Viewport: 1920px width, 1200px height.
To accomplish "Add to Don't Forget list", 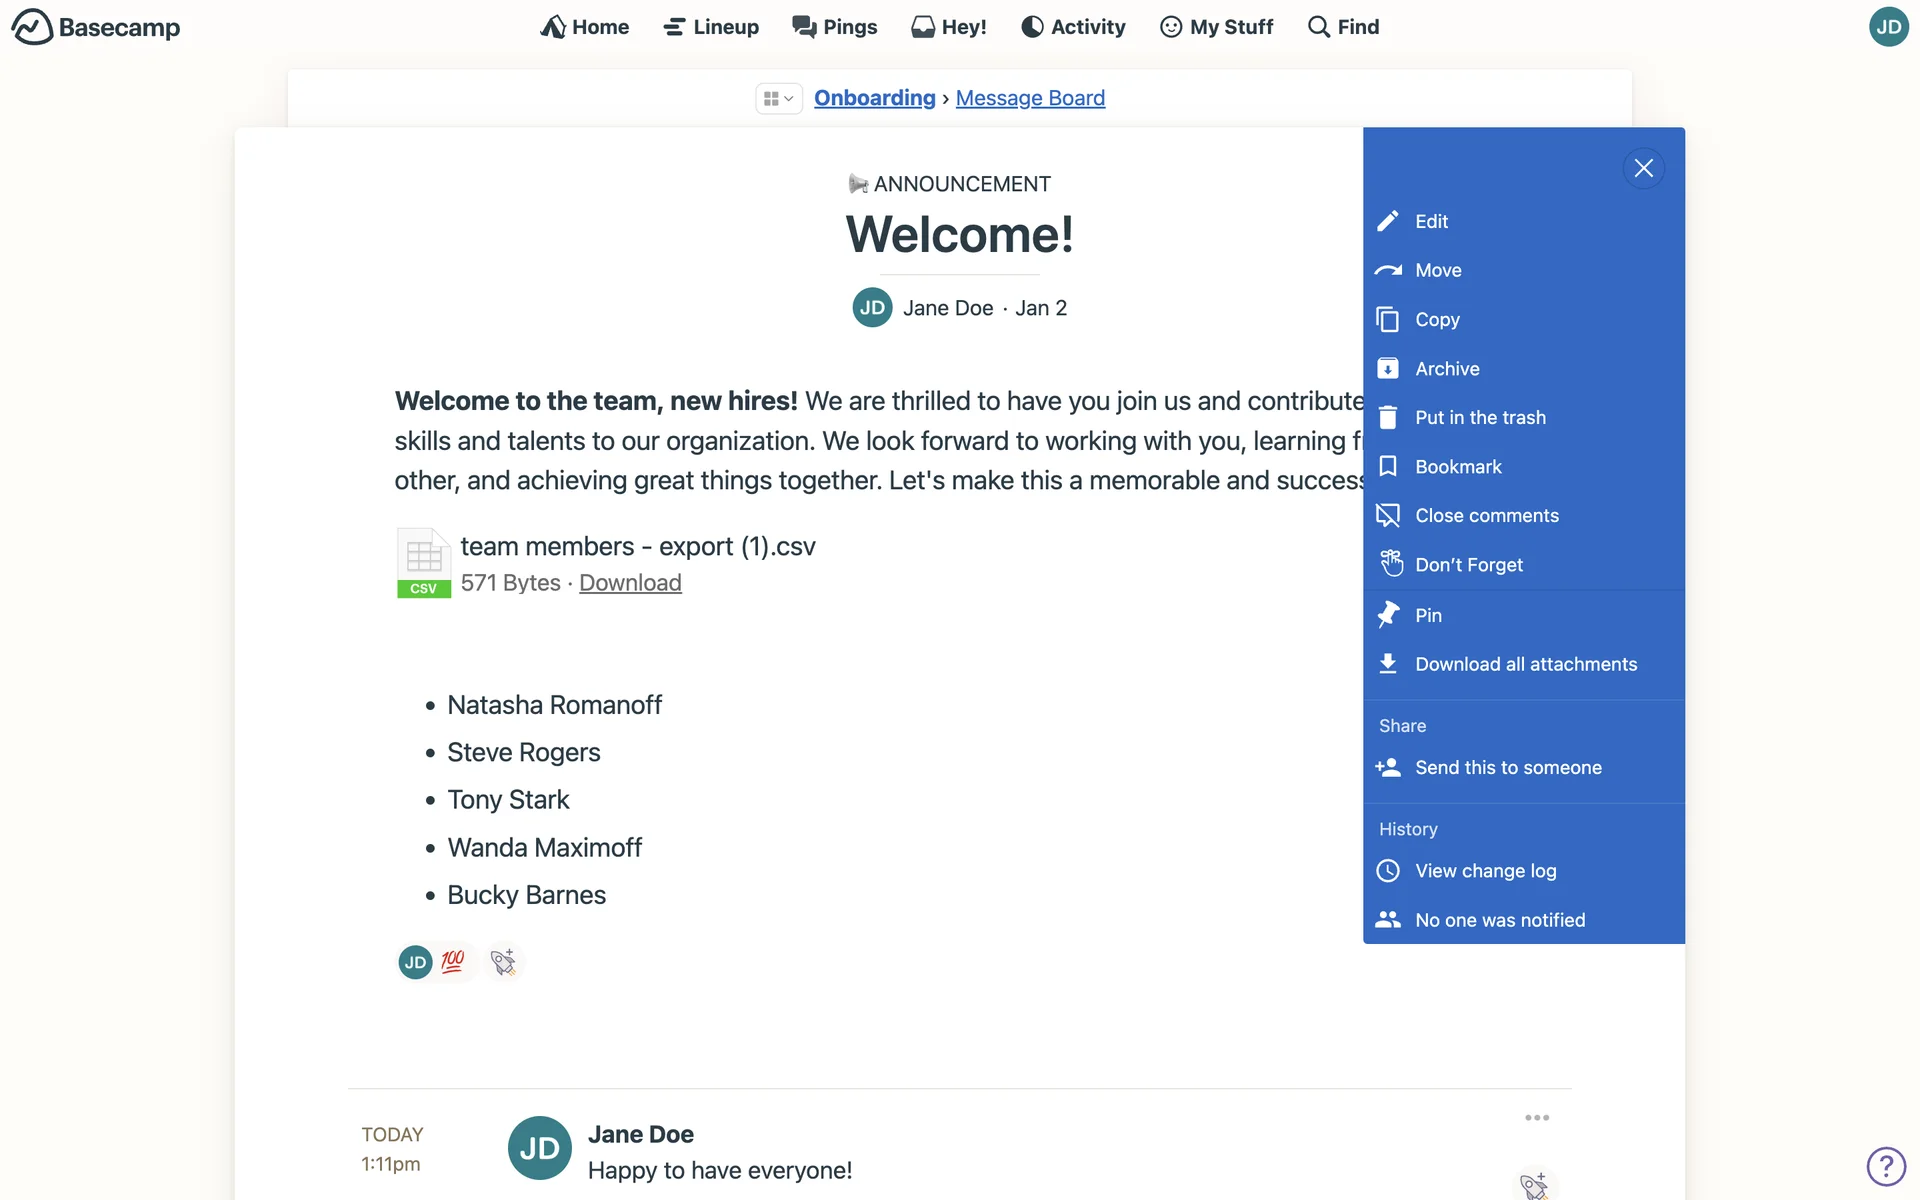I will 1468,564.
